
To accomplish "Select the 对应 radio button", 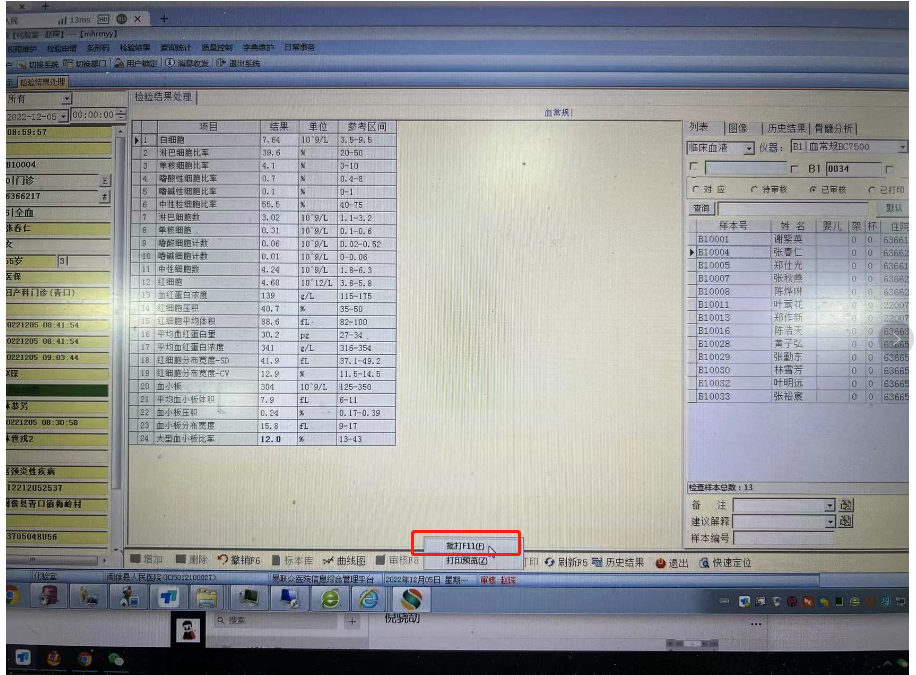I will tap(695, 189).
